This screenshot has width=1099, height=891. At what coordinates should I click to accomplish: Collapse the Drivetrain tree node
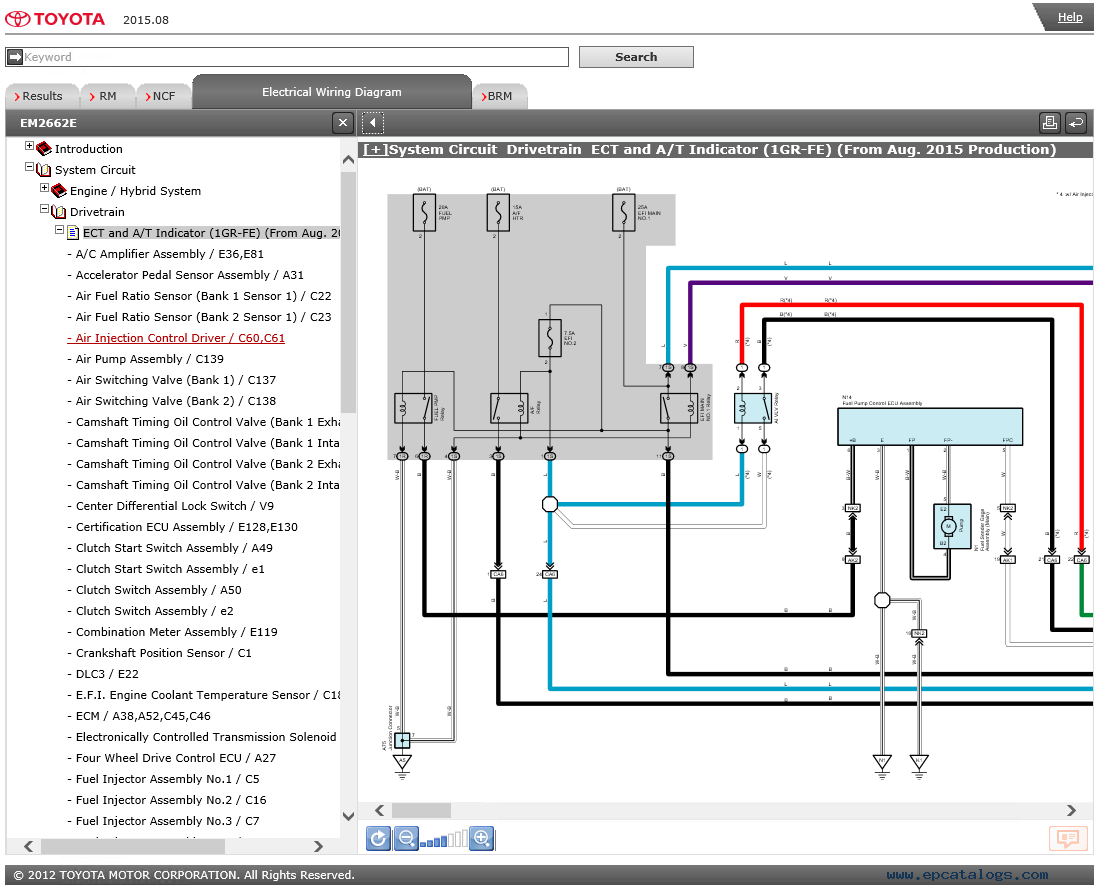[45, 209]
